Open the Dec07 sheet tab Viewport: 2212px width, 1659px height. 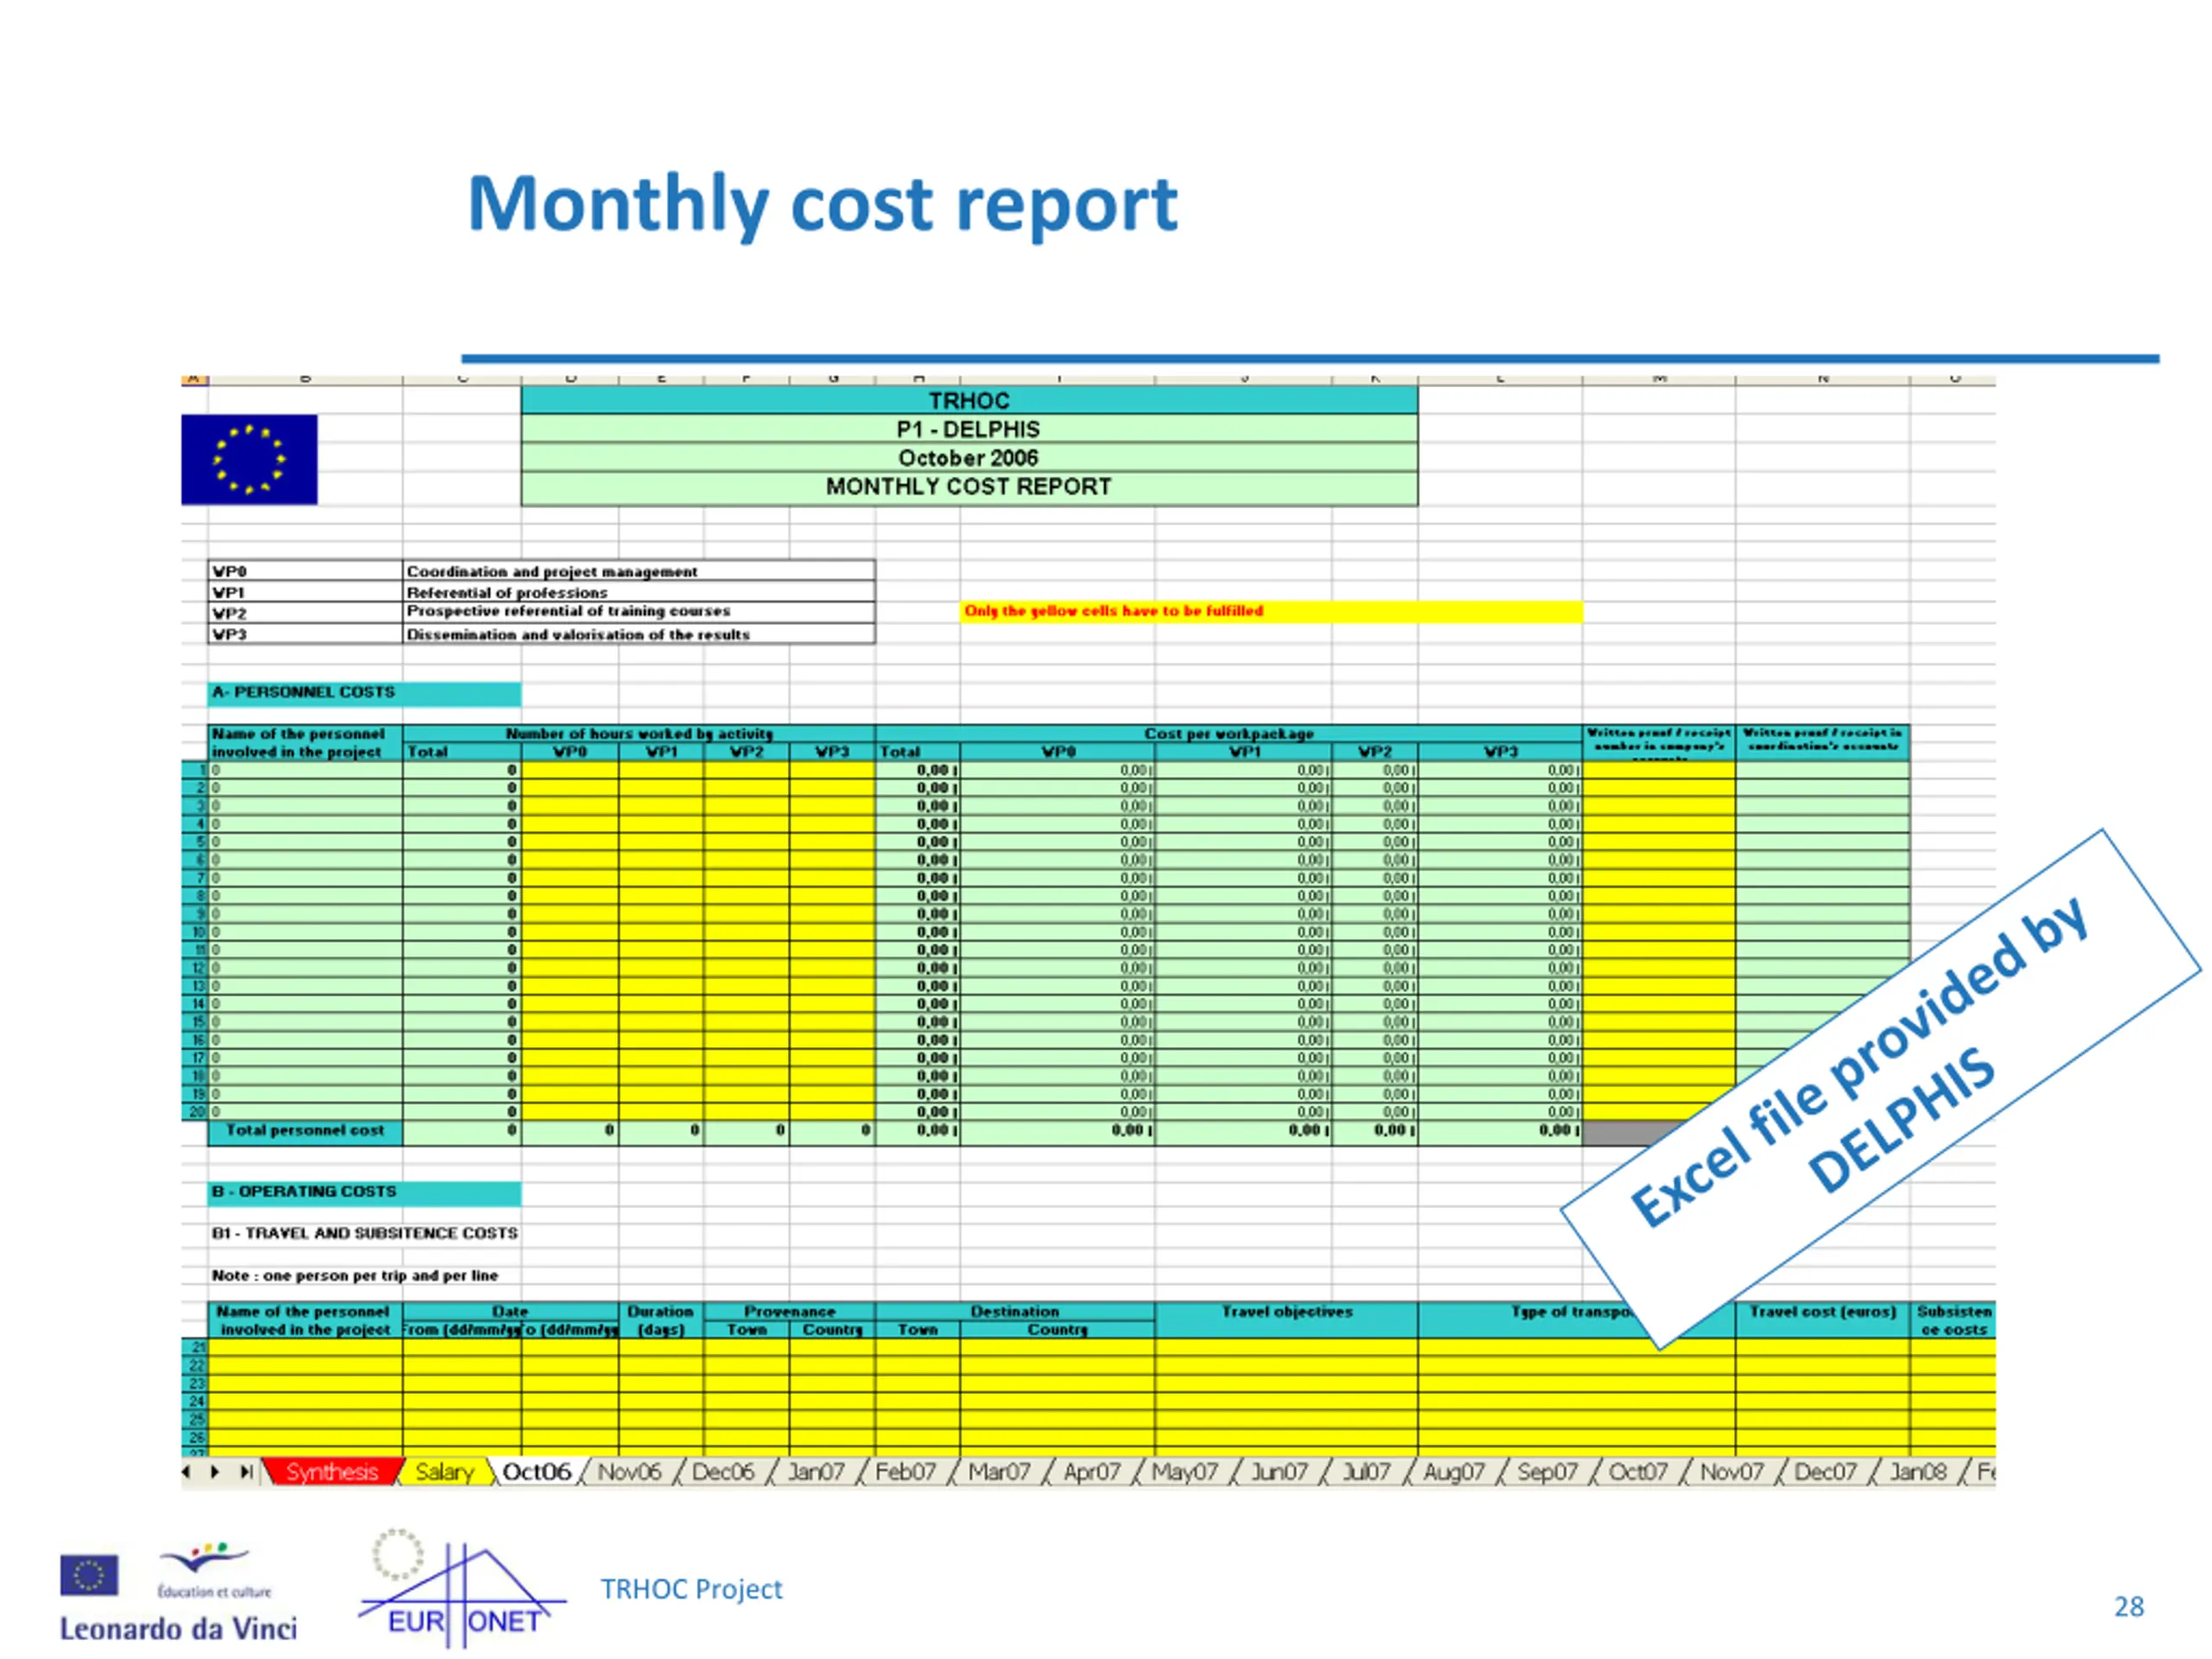tap(1824, 1472)
